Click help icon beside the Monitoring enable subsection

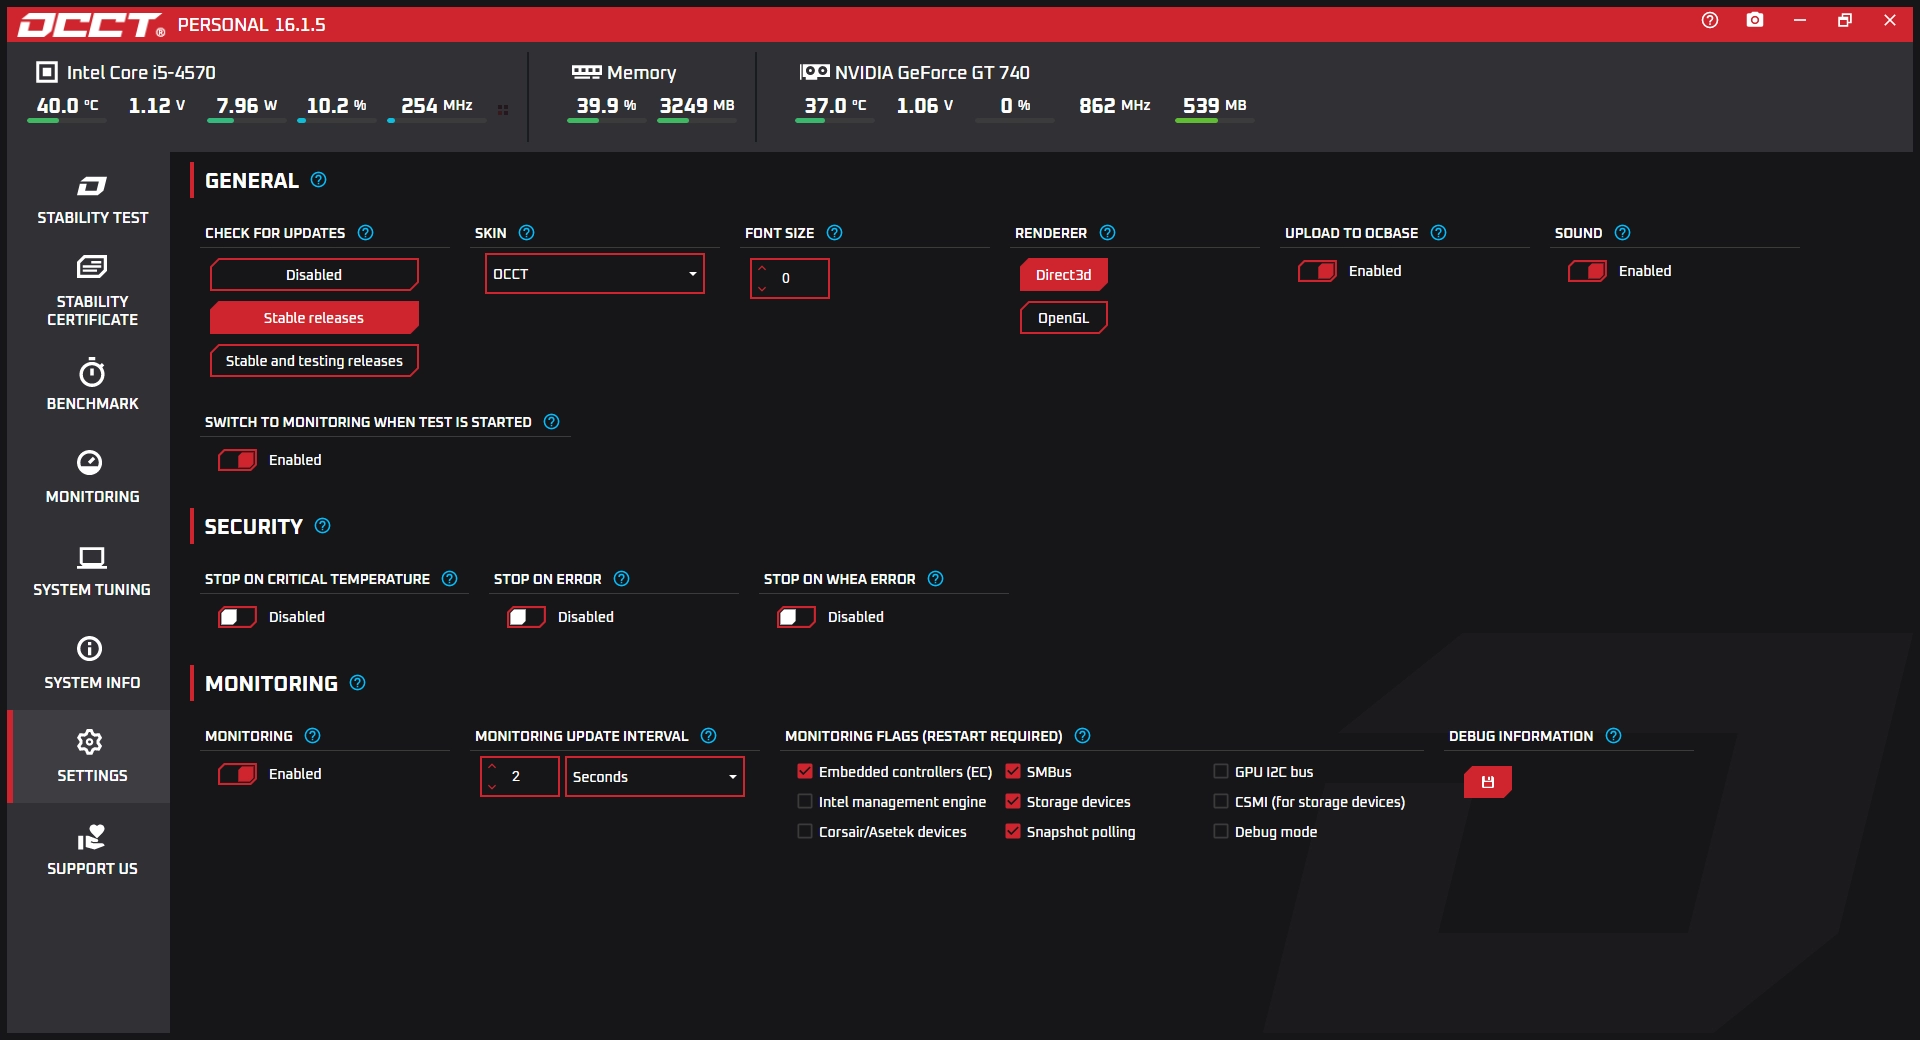pos(313,736)
